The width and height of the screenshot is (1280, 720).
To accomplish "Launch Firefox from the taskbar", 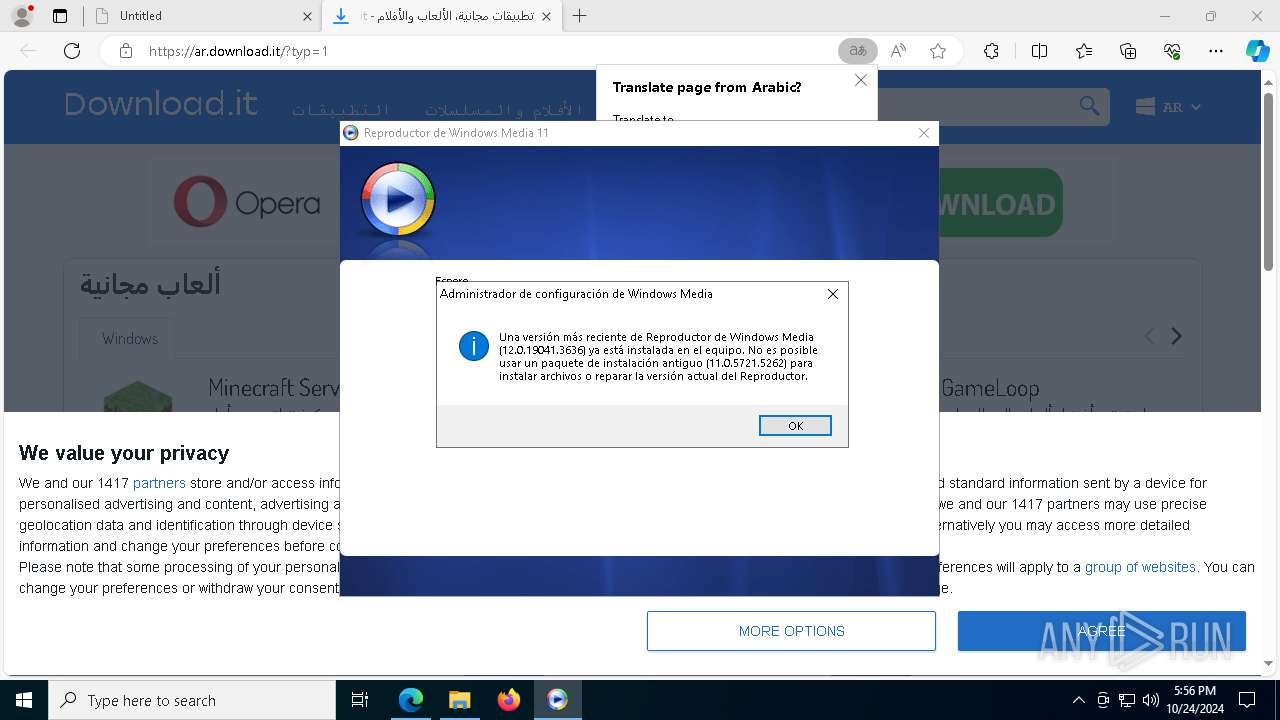I will 509,700.
